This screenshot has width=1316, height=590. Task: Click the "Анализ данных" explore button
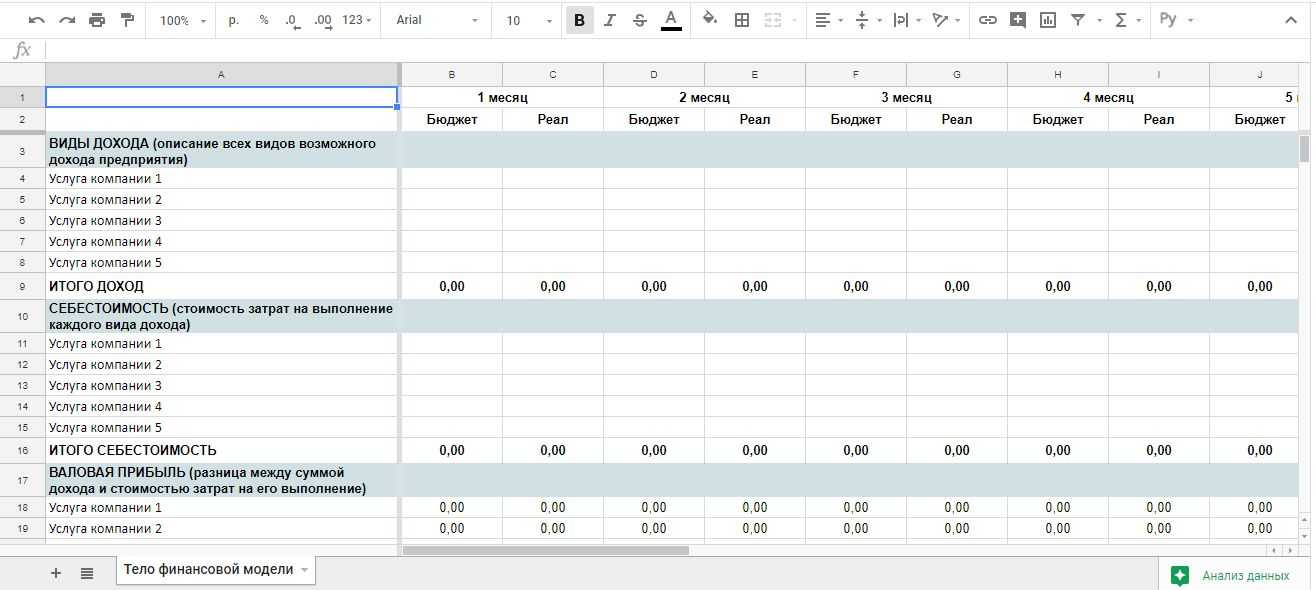(x=1231, y=575)
